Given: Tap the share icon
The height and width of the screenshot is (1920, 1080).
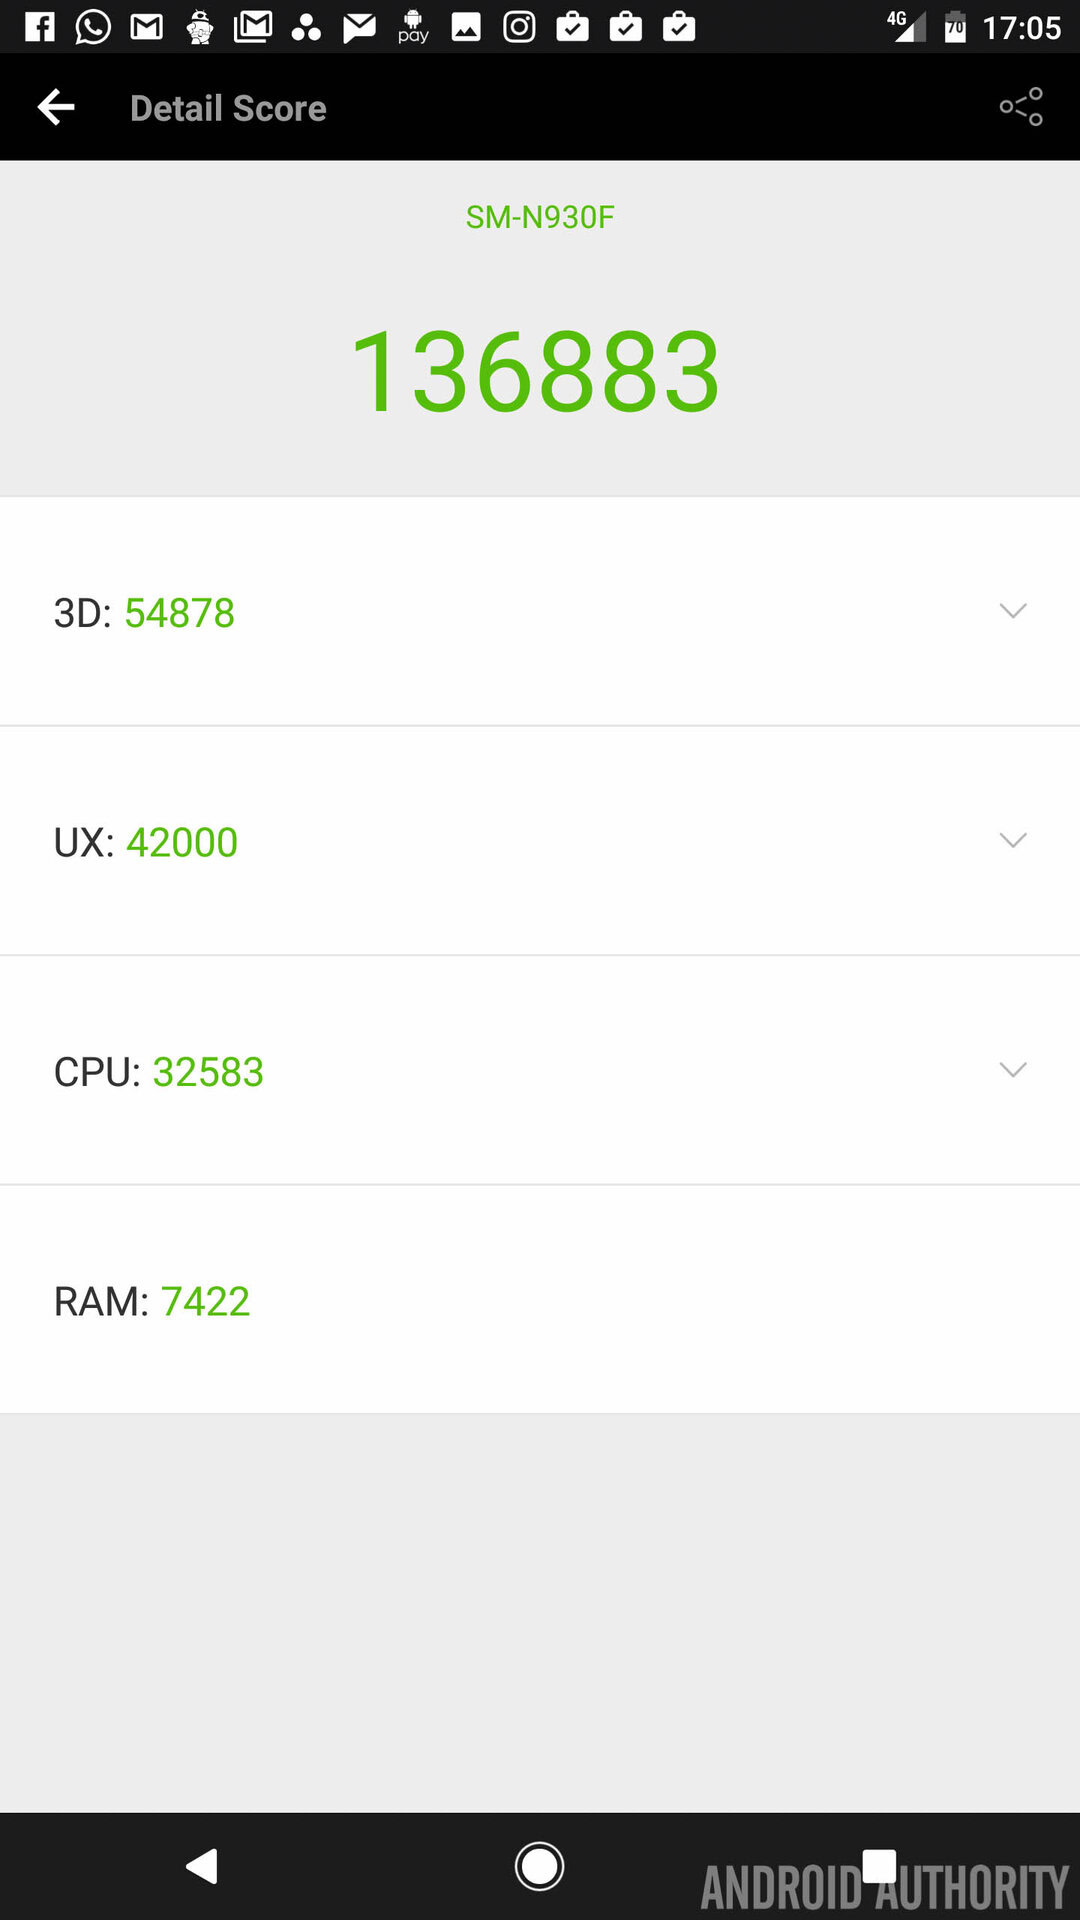Looking at the screenshot, I should click(x=1021, y=107).
